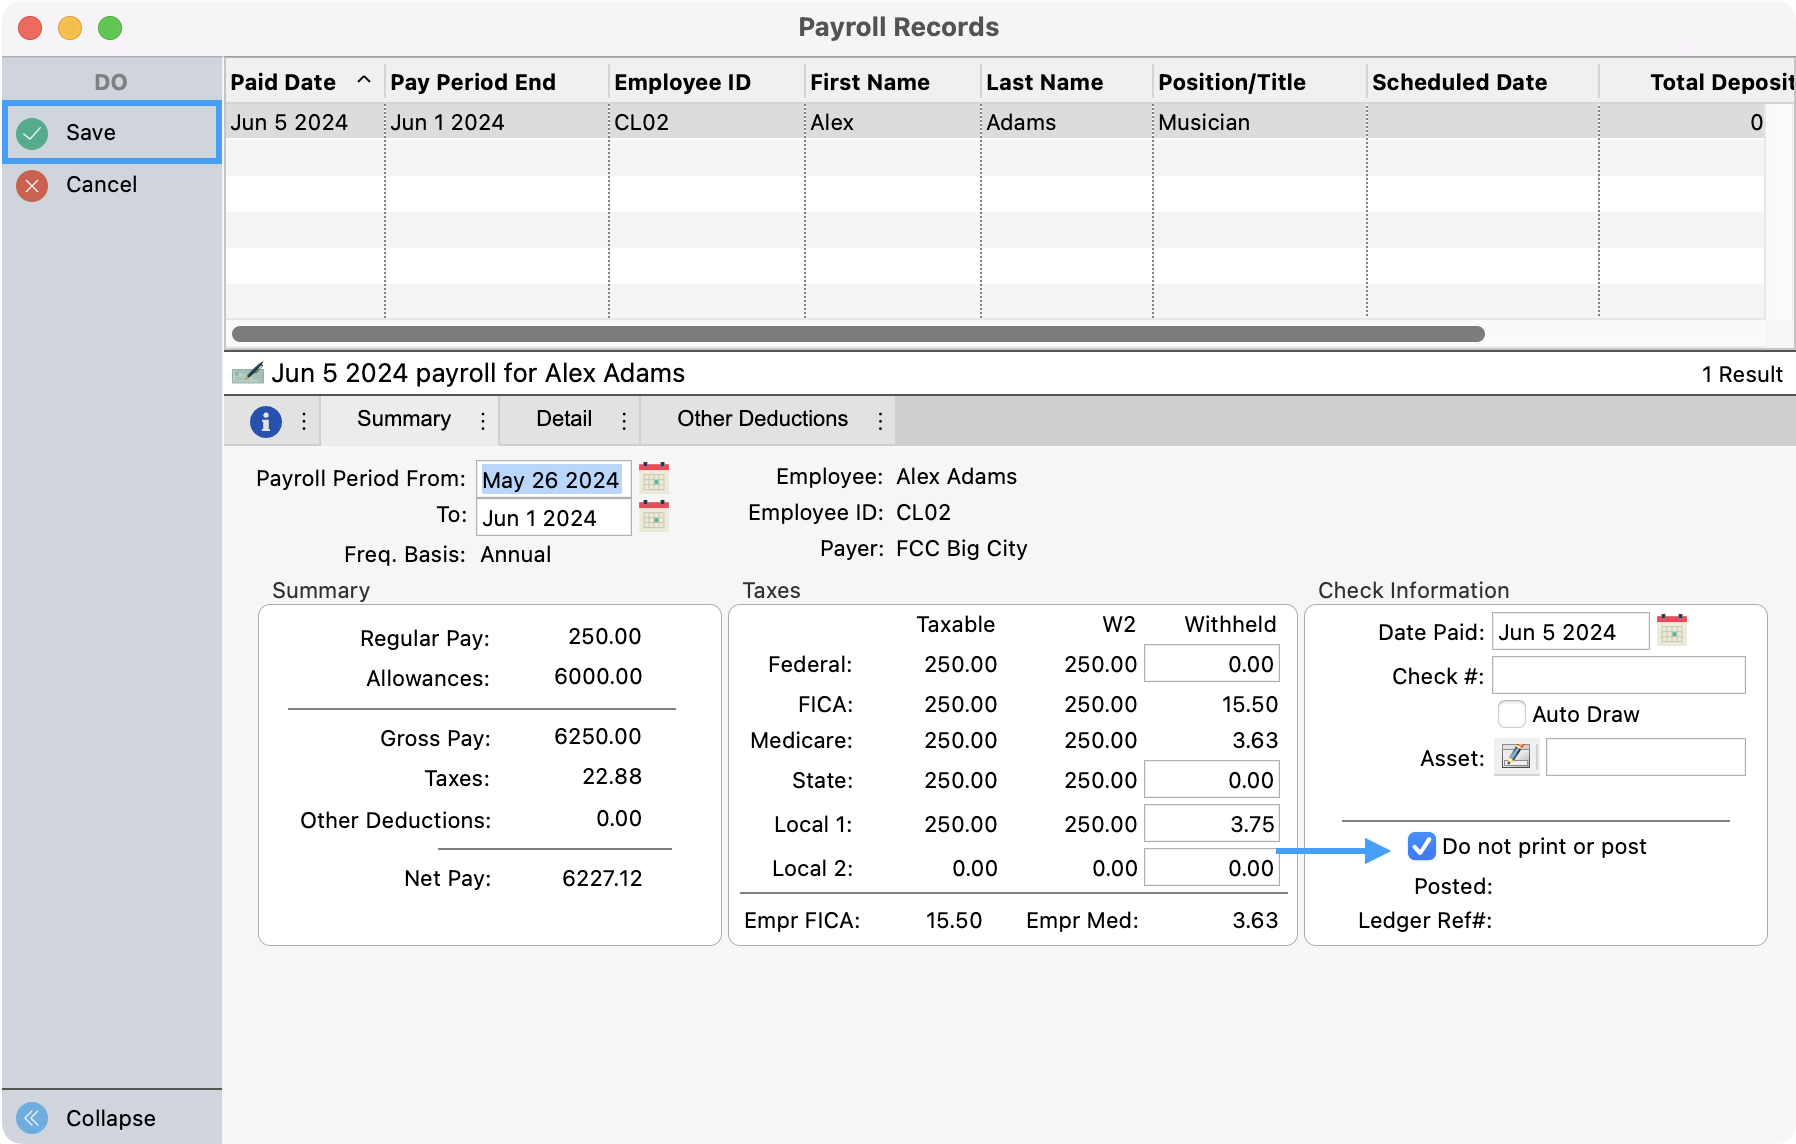Click the Federal Withheld amount field
The height and width of the screenshot is (1144, 1796).
[1211, 664]
